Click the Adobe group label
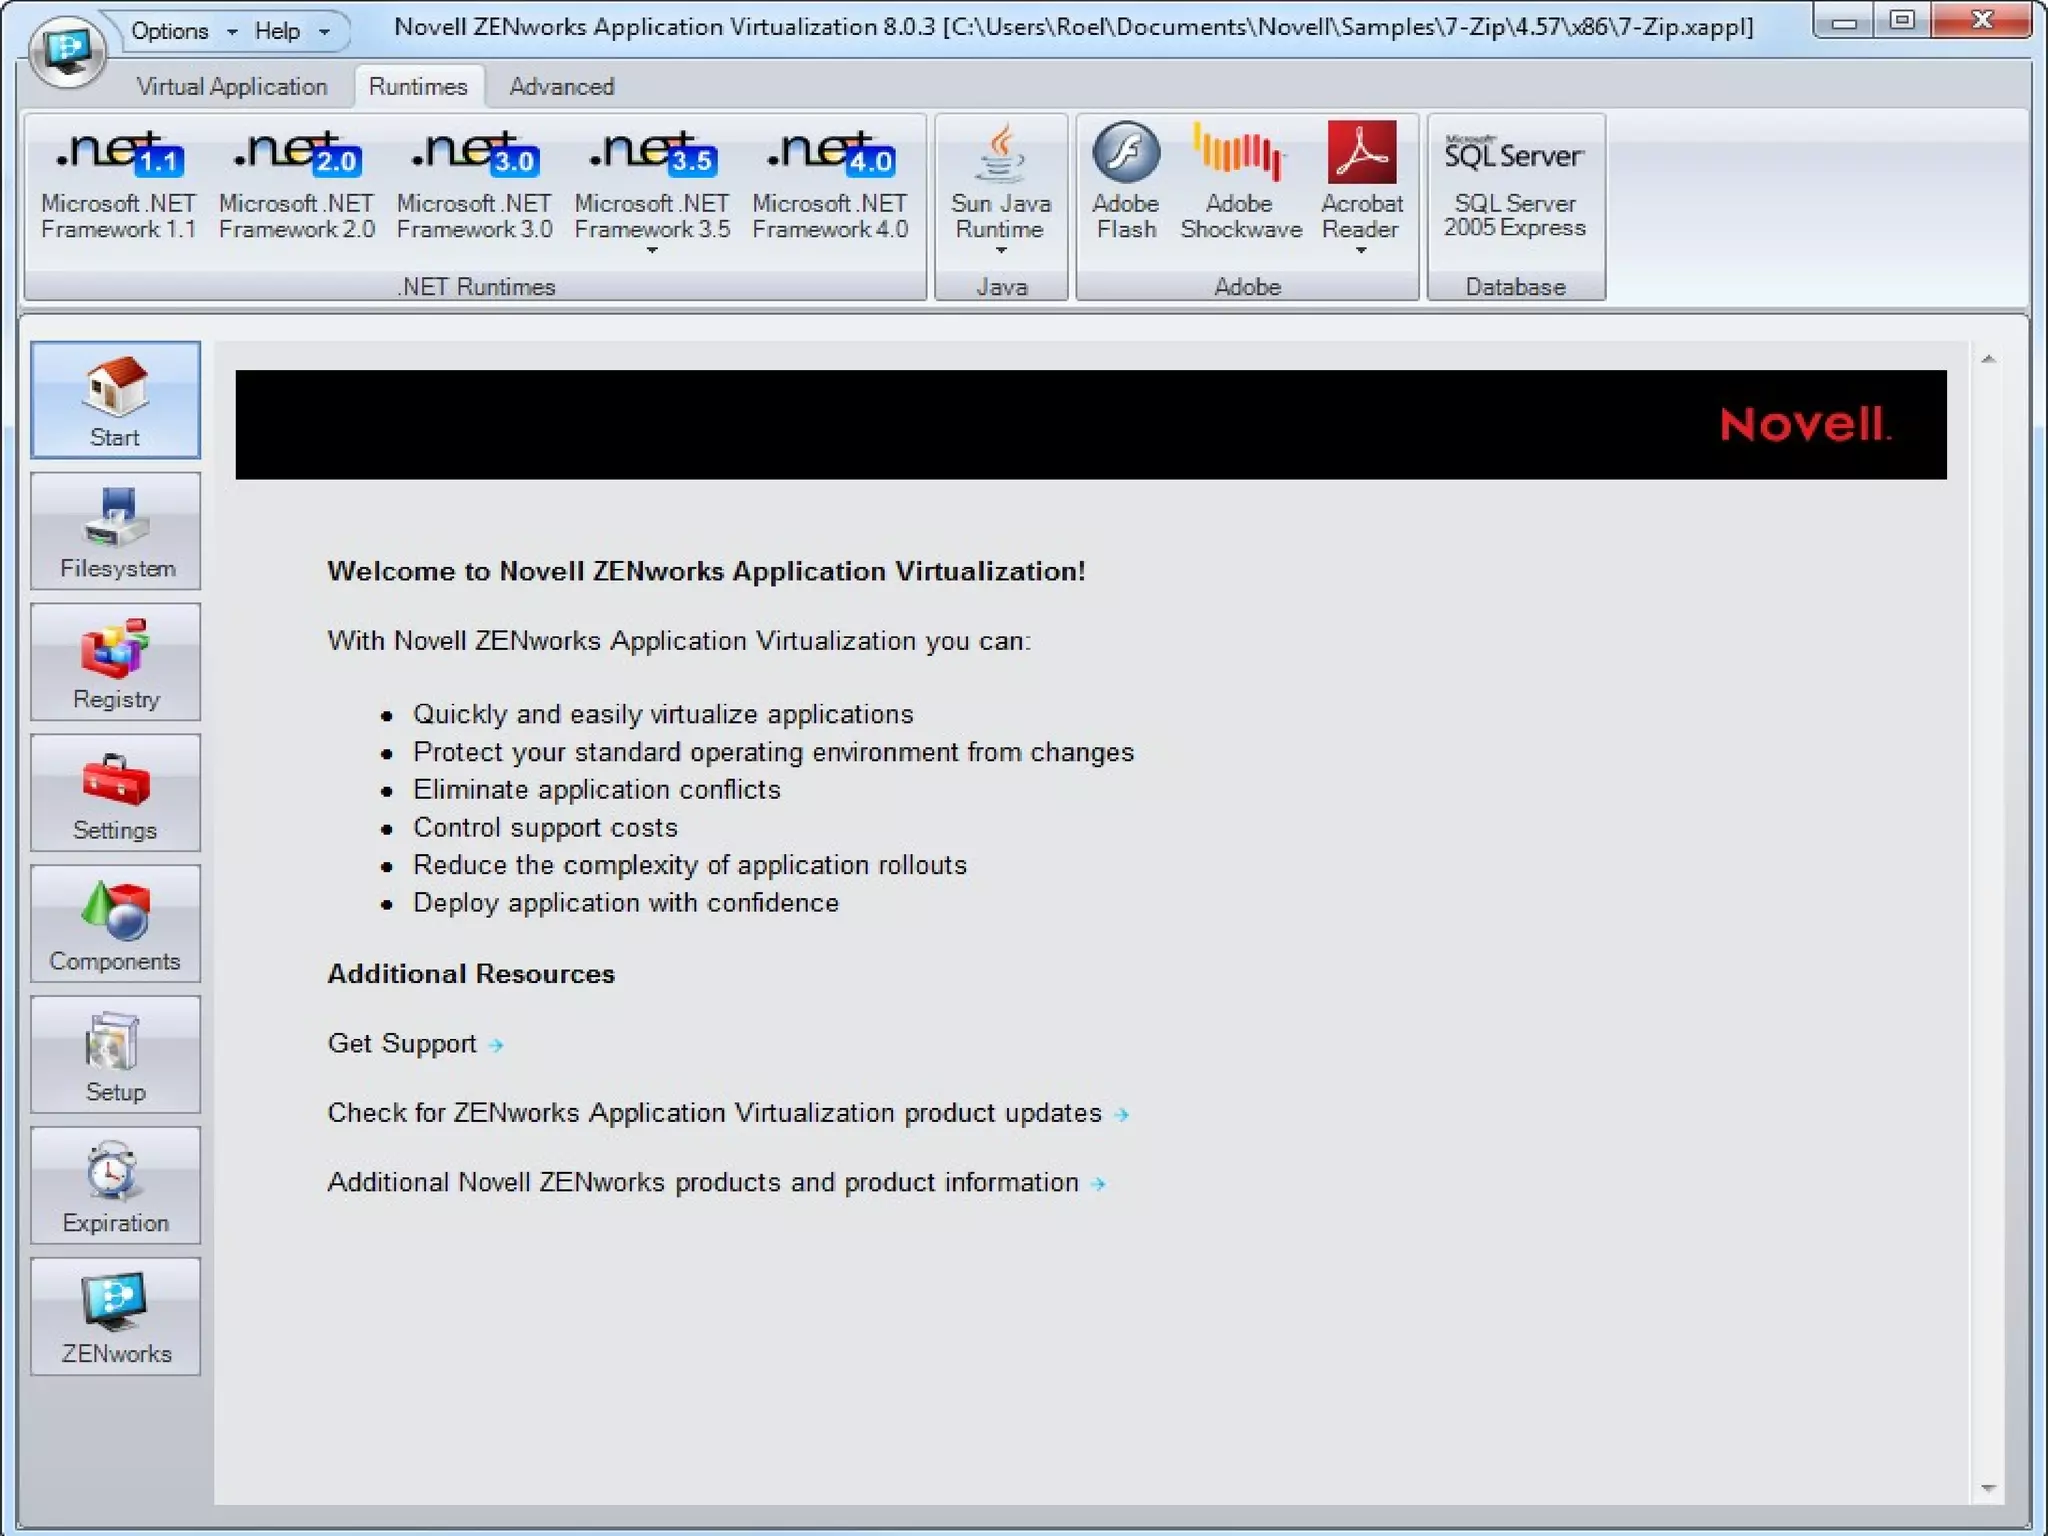Image resolution: width=2048 pixels, height=1536 pixels. tap(1247, 287)
